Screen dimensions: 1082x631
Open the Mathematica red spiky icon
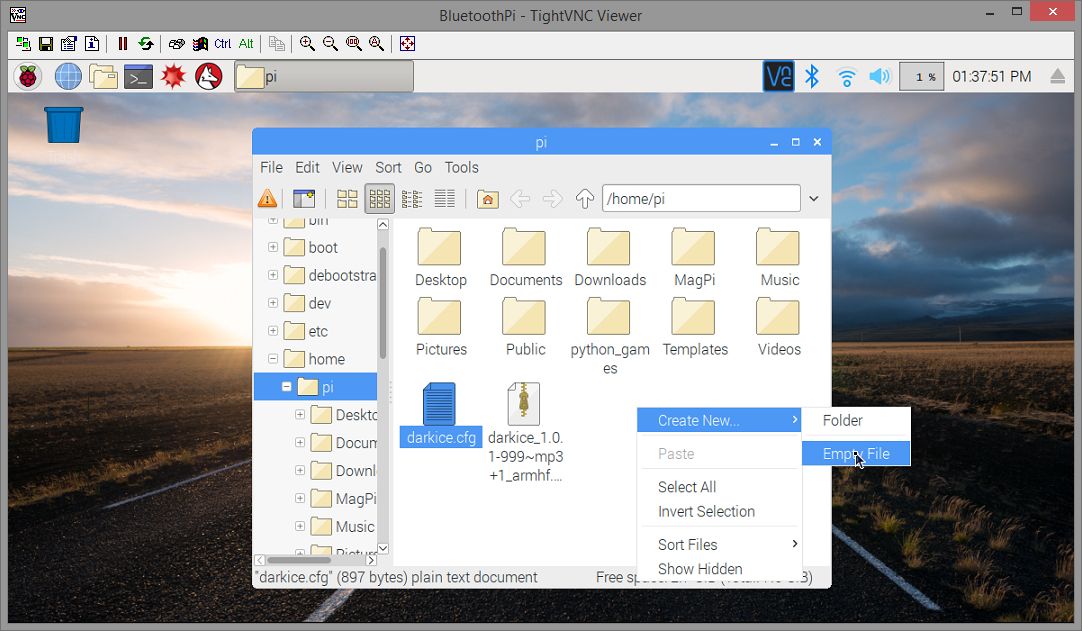click(173, 77)
